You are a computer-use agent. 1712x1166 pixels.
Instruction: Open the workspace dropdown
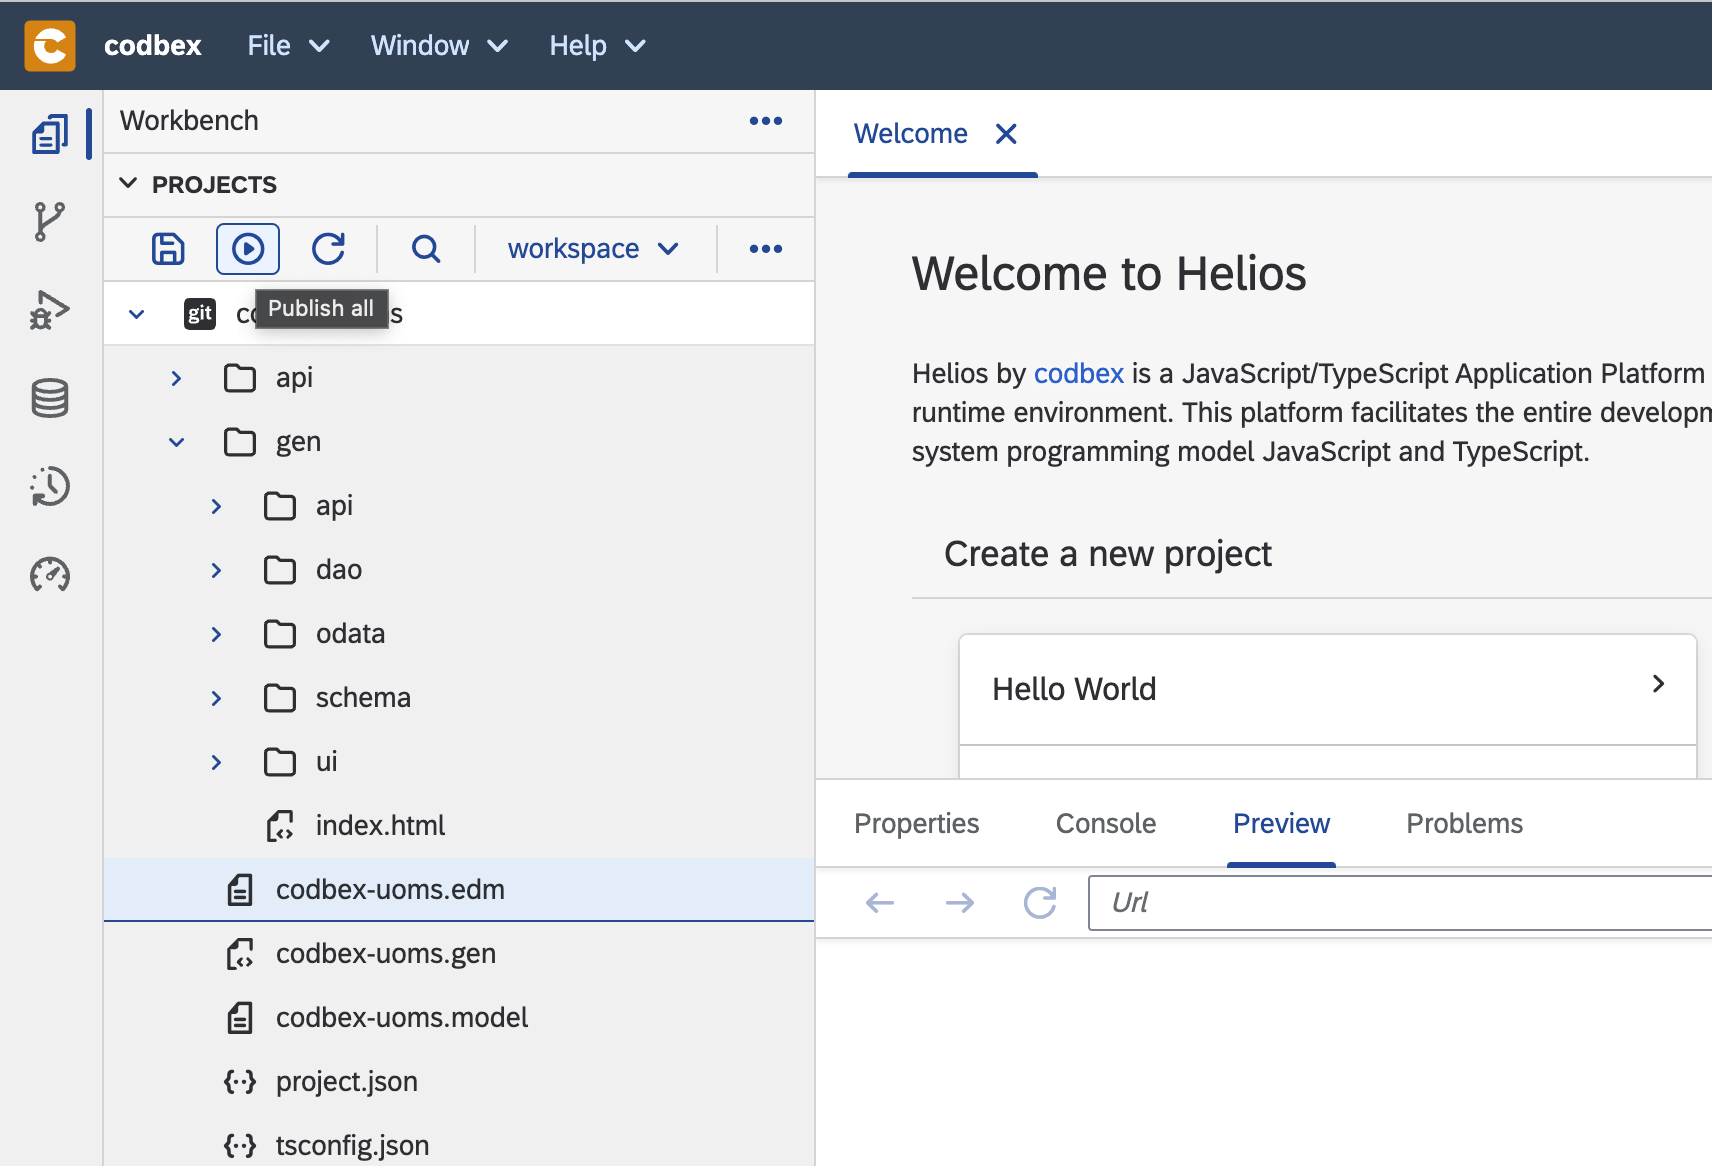click(594, 248)
